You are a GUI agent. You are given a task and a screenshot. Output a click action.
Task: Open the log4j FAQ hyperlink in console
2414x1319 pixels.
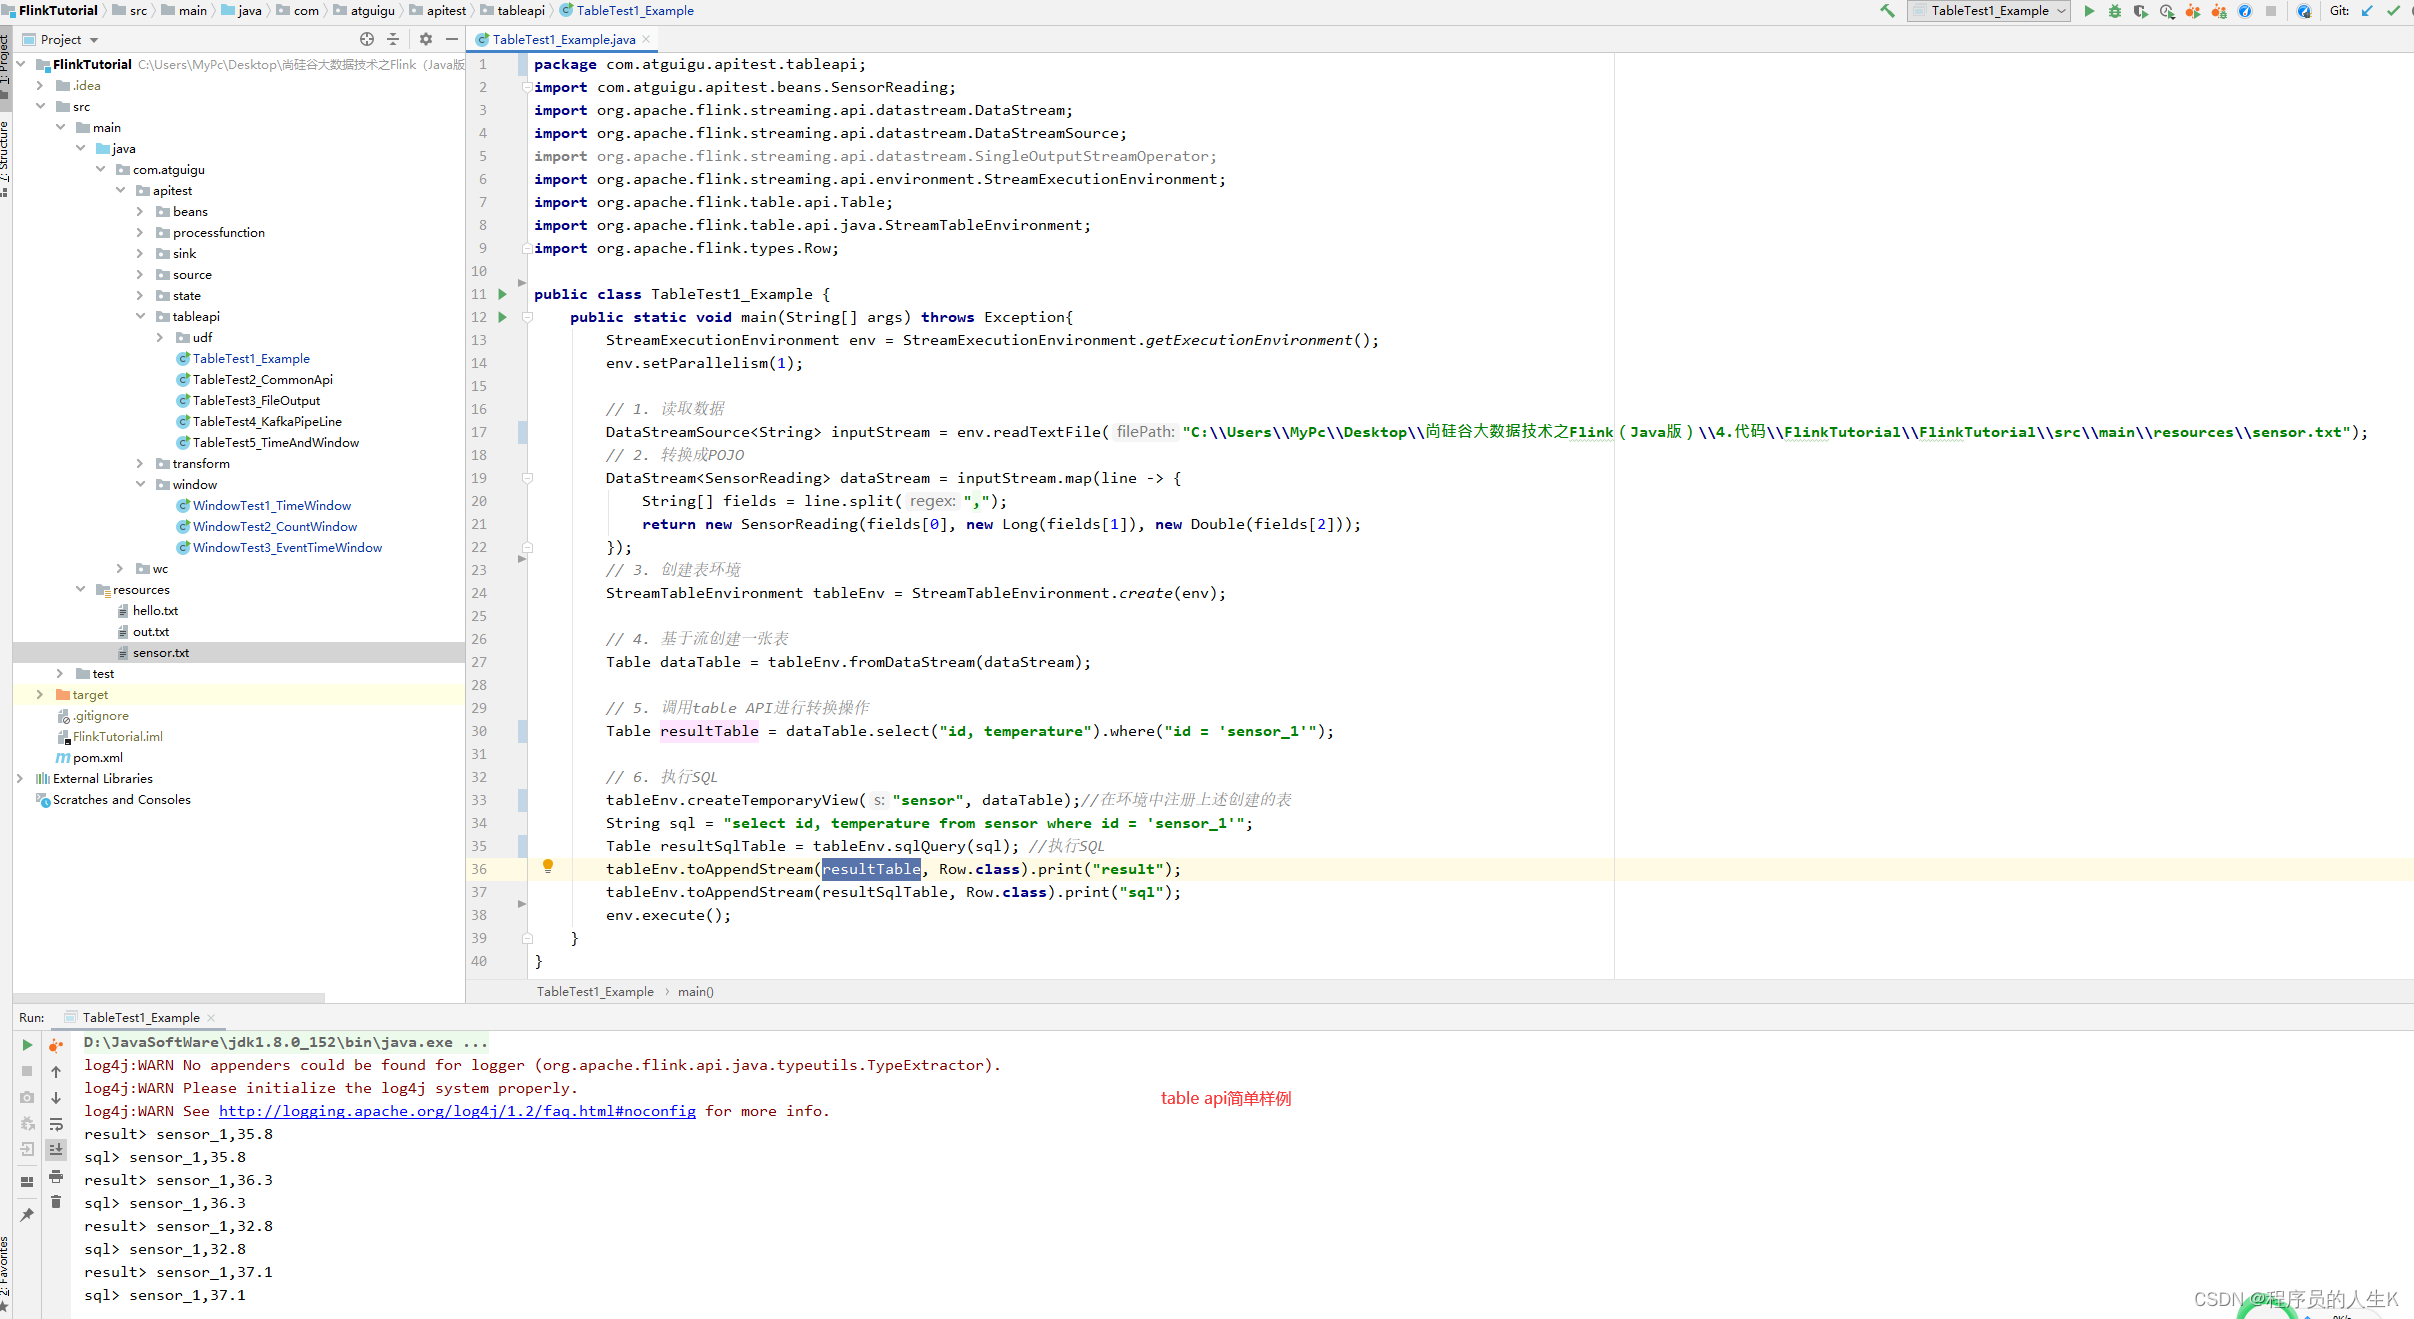pyautogui.click(x=457, y=1111)
